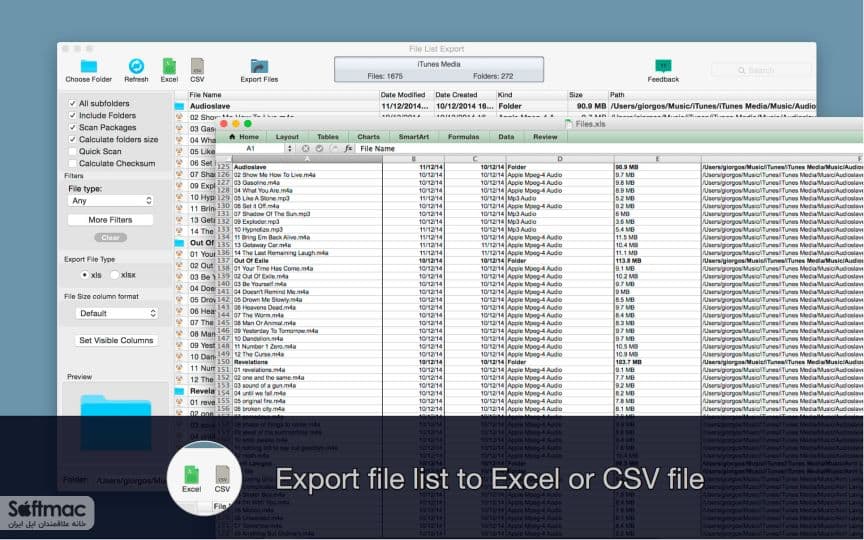Click the folder icon beside the Audioslave row
This screenshot has height=540, width=864.
click(x=180, y=106)
